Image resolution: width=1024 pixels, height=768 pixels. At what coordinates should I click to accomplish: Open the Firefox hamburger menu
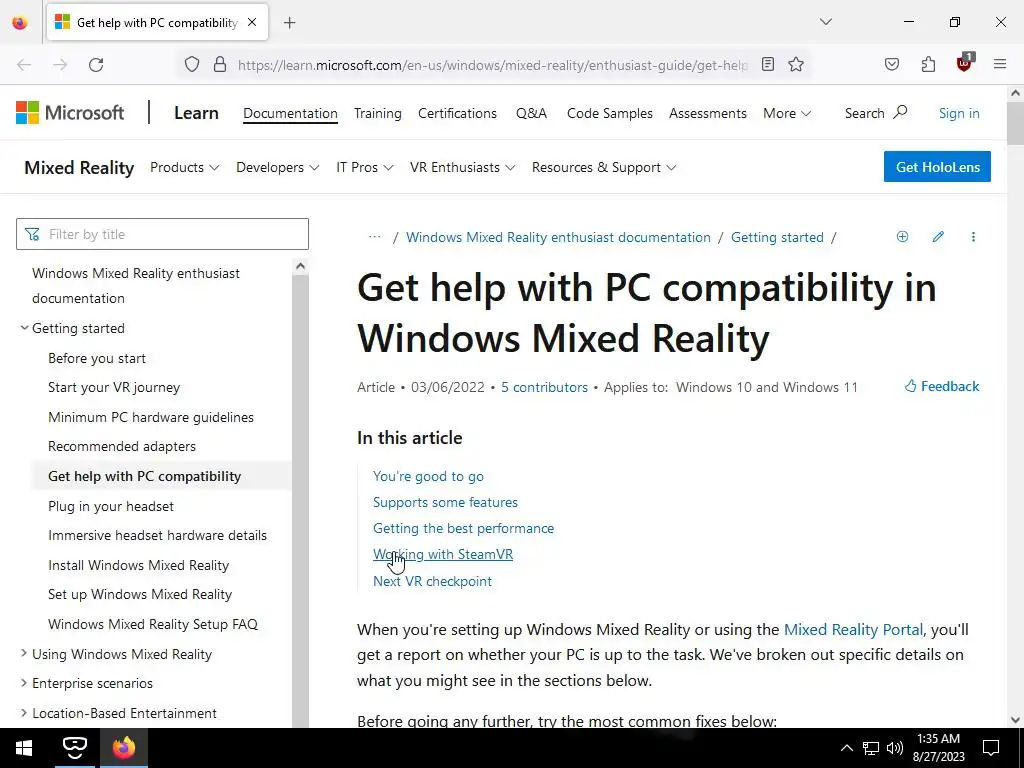[x=1000, y=64]
